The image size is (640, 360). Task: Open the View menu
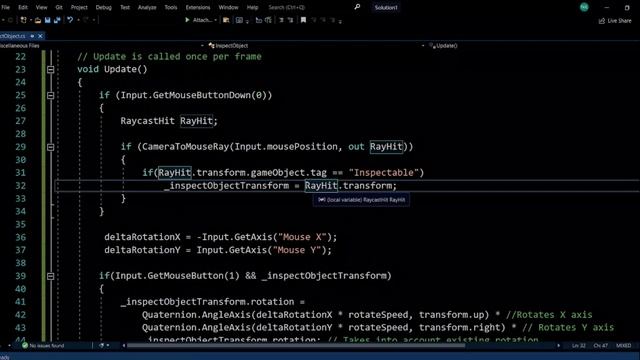coord(41,7)
